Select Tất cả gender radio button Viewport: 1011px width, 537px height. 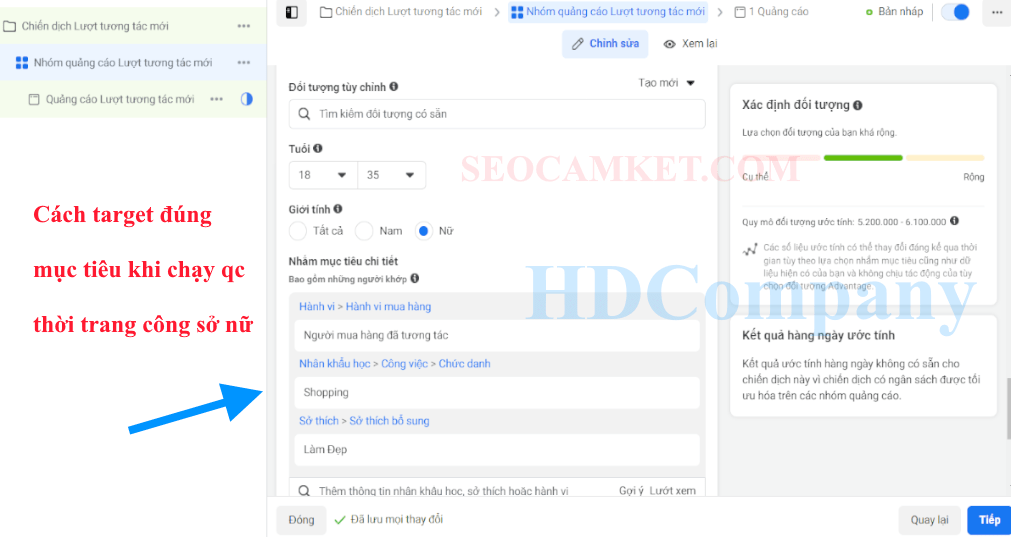point(298,231)
